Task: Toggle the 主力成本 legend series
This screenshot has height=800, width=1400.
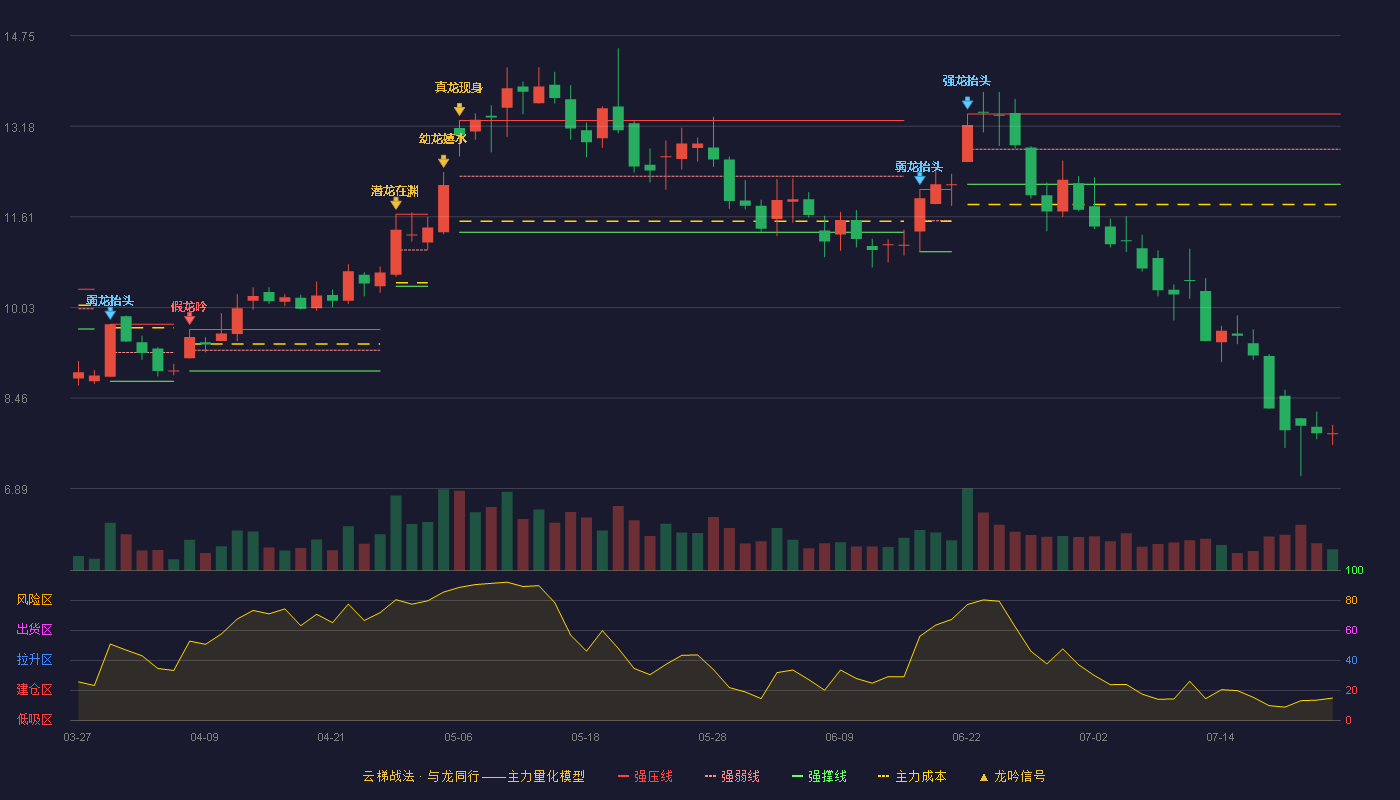Action: pyautogui.click(x=911, y=776)
